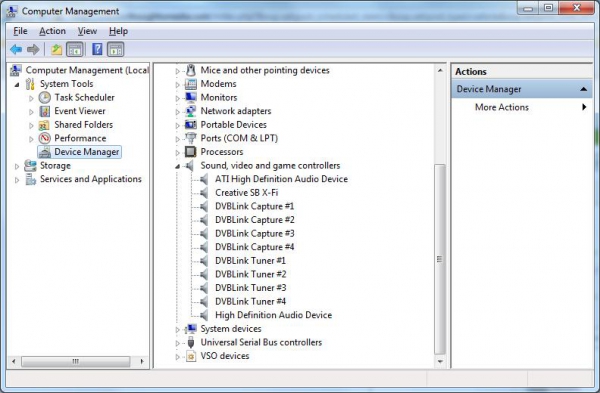Select DVBLink Tuner #4 device
The image size is (600, 393).
[x=251, y=302]
